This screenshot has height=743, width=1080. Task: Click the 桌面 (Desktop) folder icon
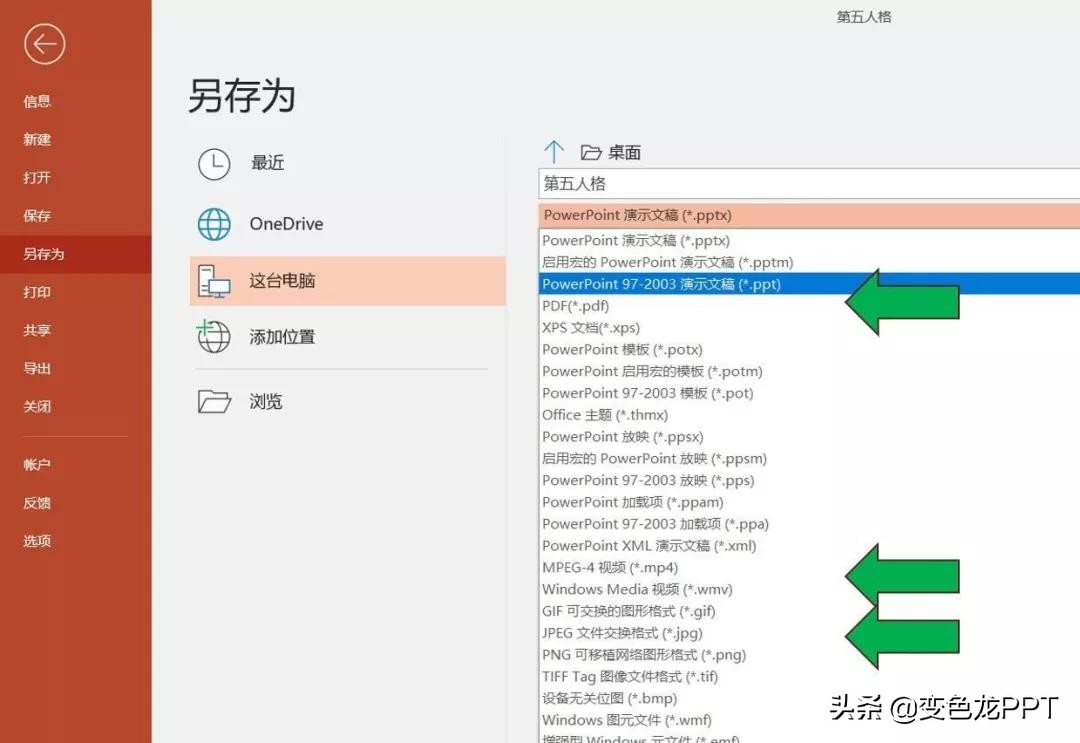pyautogui.click(x=589, y=151)
